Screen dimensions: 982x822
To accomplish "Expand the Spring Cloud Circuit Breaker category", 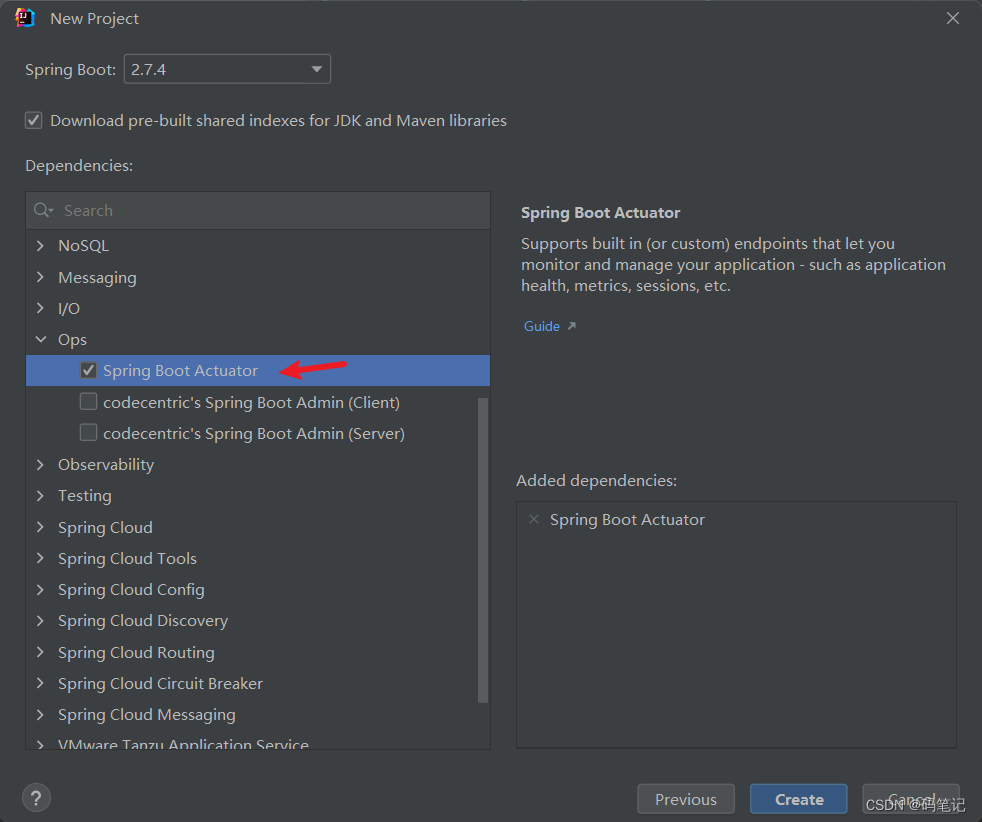I will point(41,684).
